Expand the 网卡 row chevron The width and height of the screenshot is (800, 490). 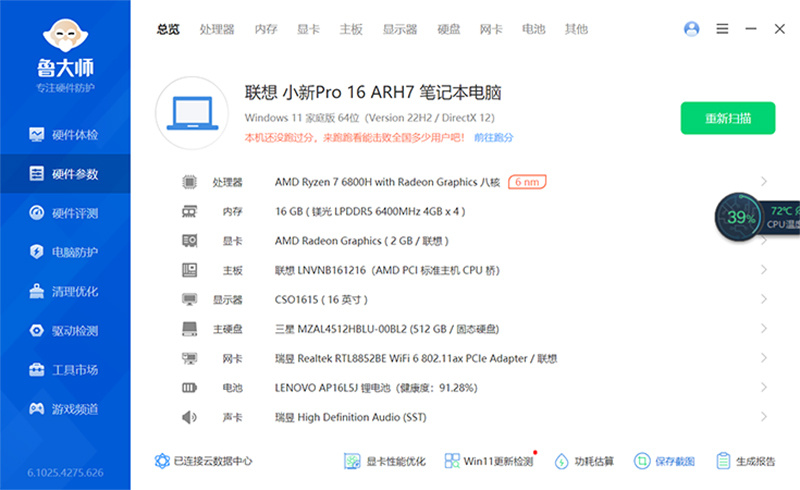764,358
